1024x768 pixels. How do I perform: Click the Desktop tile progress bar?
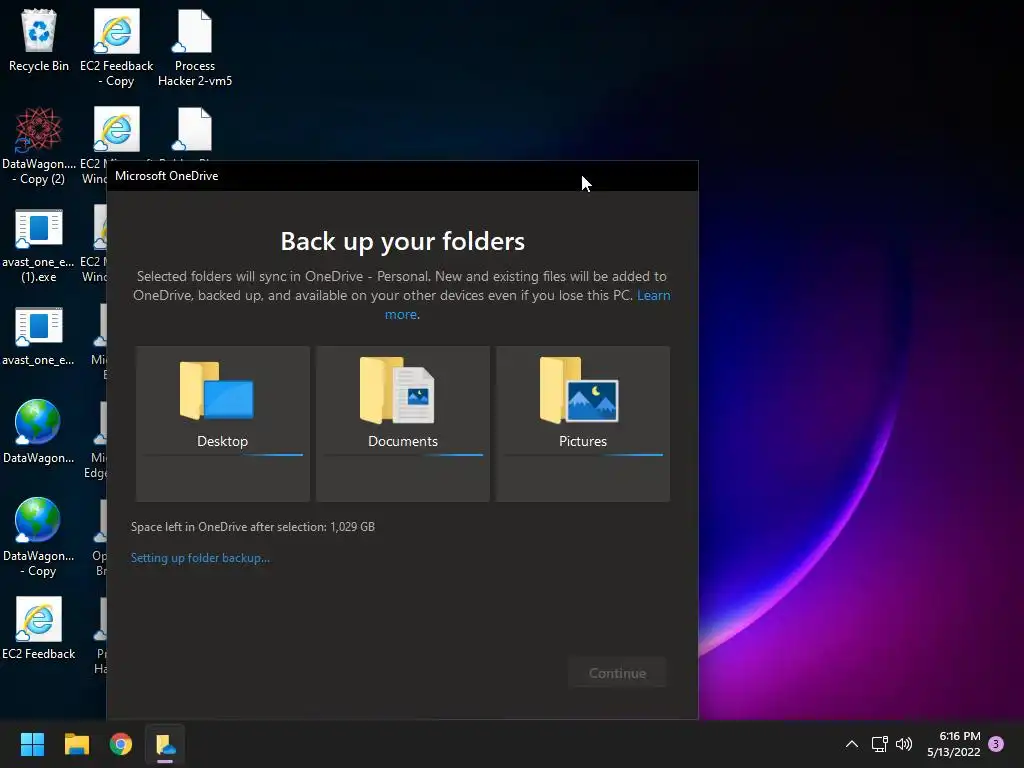pos(223,455)
